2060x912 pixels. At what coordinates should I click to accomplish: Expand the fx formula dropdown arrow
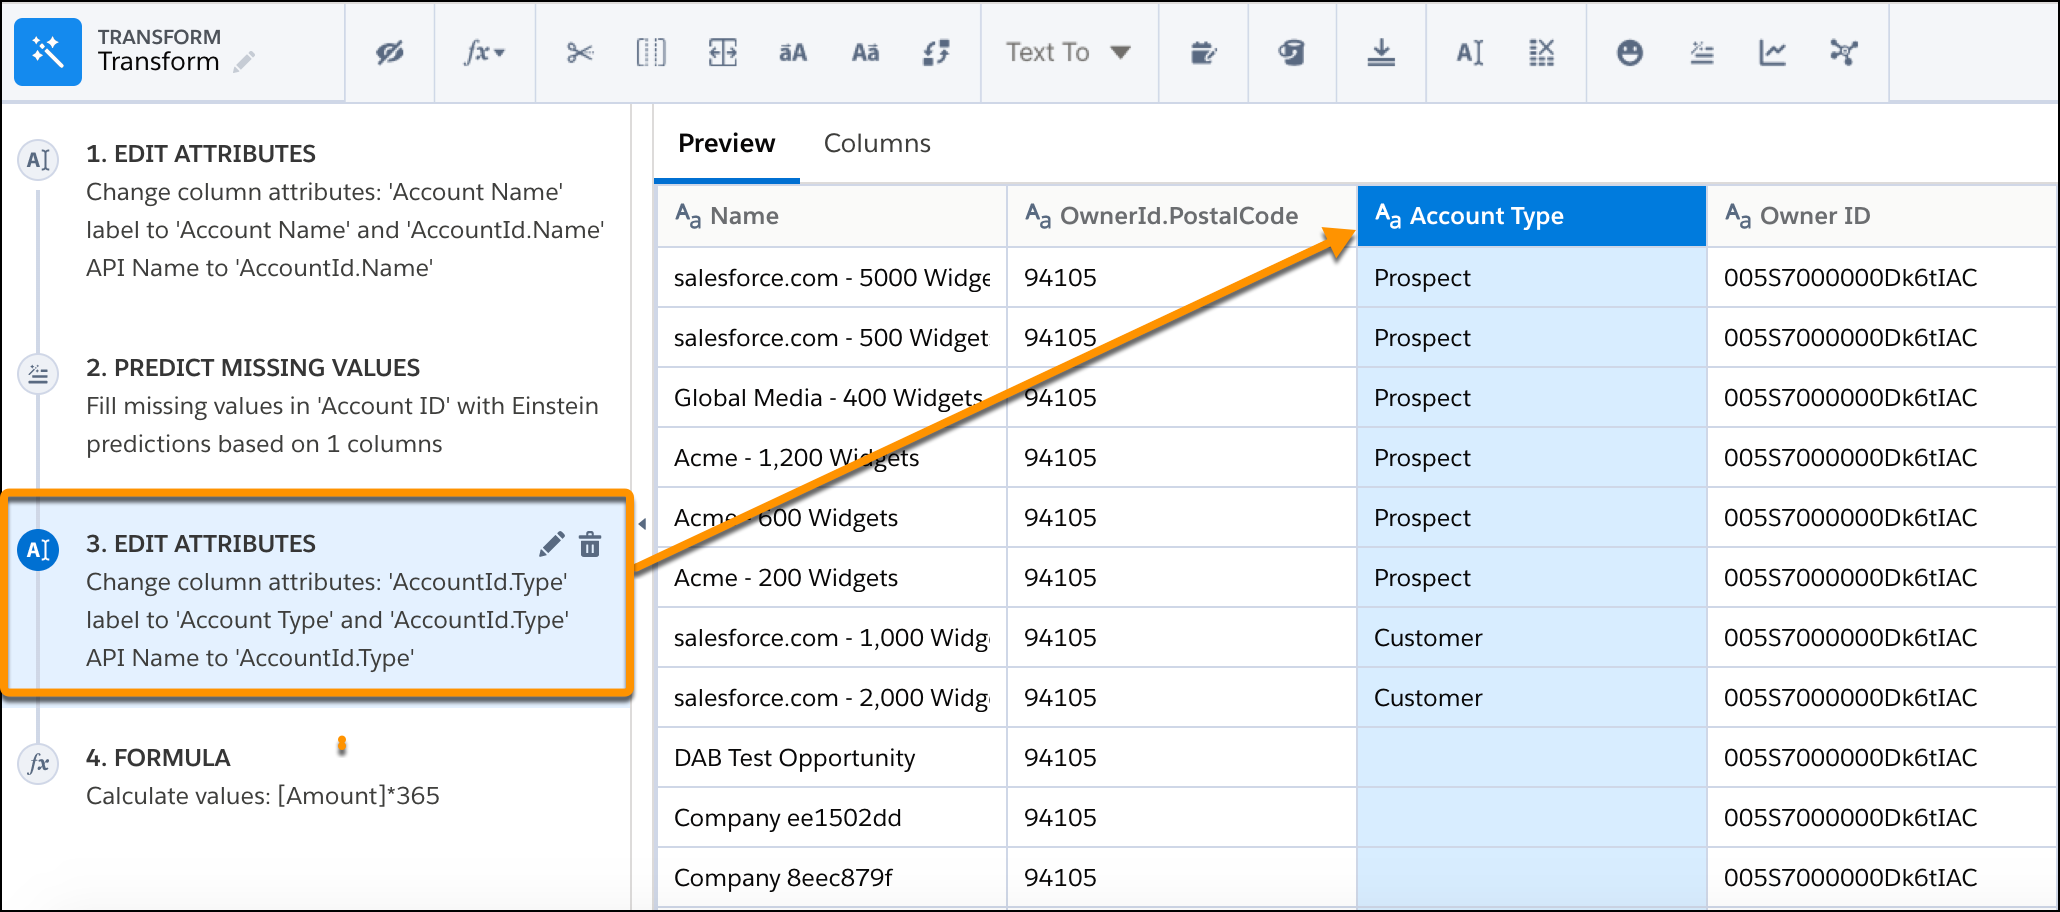click(500, 52)
